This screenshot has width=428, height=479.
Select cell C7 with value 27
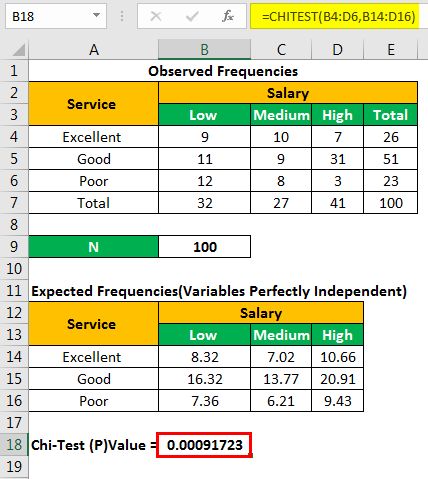[x=281, y=203]
